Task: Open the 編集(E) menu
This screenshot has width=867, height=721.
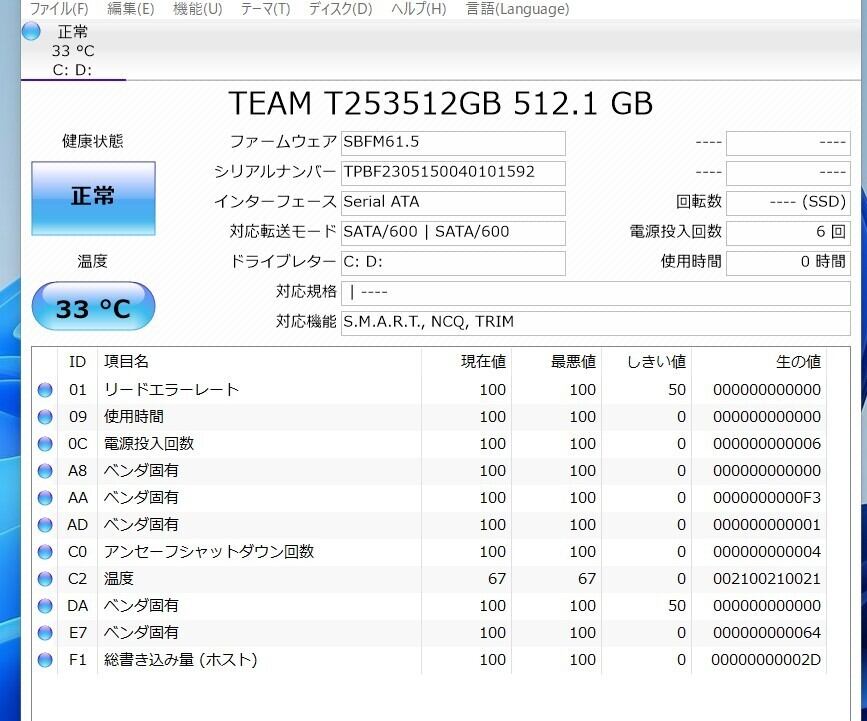Action: click(130, 9)
